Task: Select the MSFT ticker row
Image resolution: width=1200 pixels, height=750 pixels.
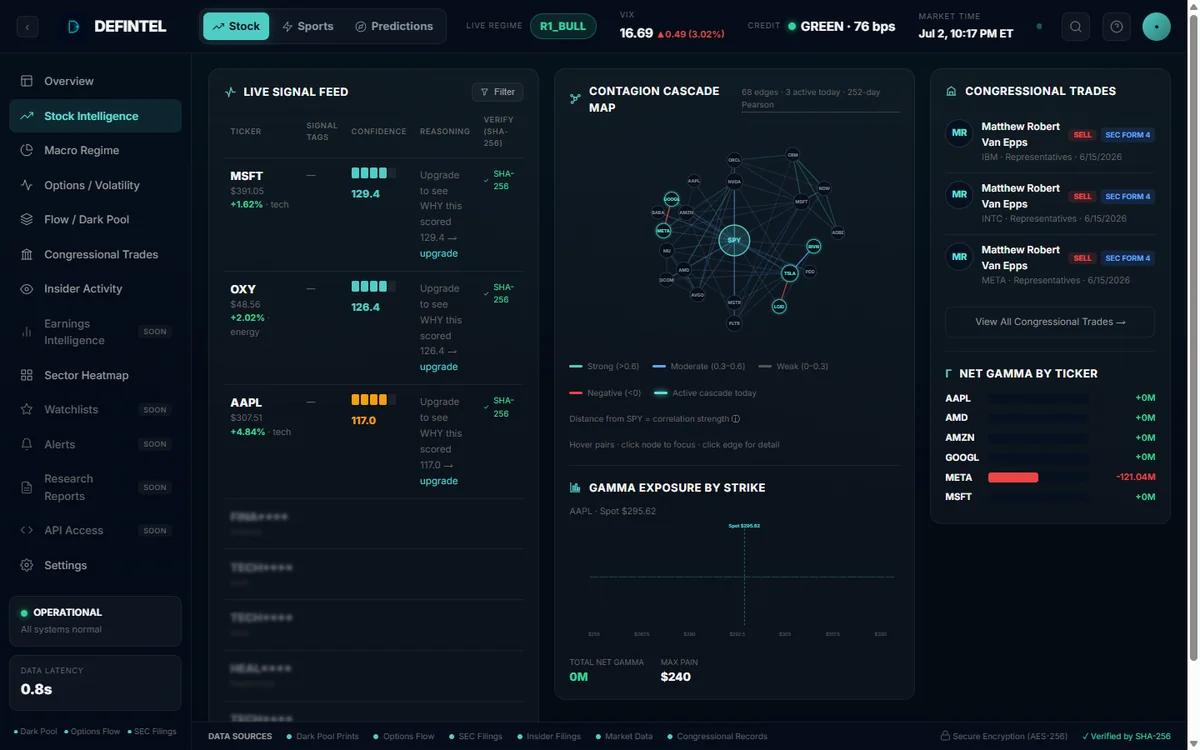Action: tap(373, 214)
